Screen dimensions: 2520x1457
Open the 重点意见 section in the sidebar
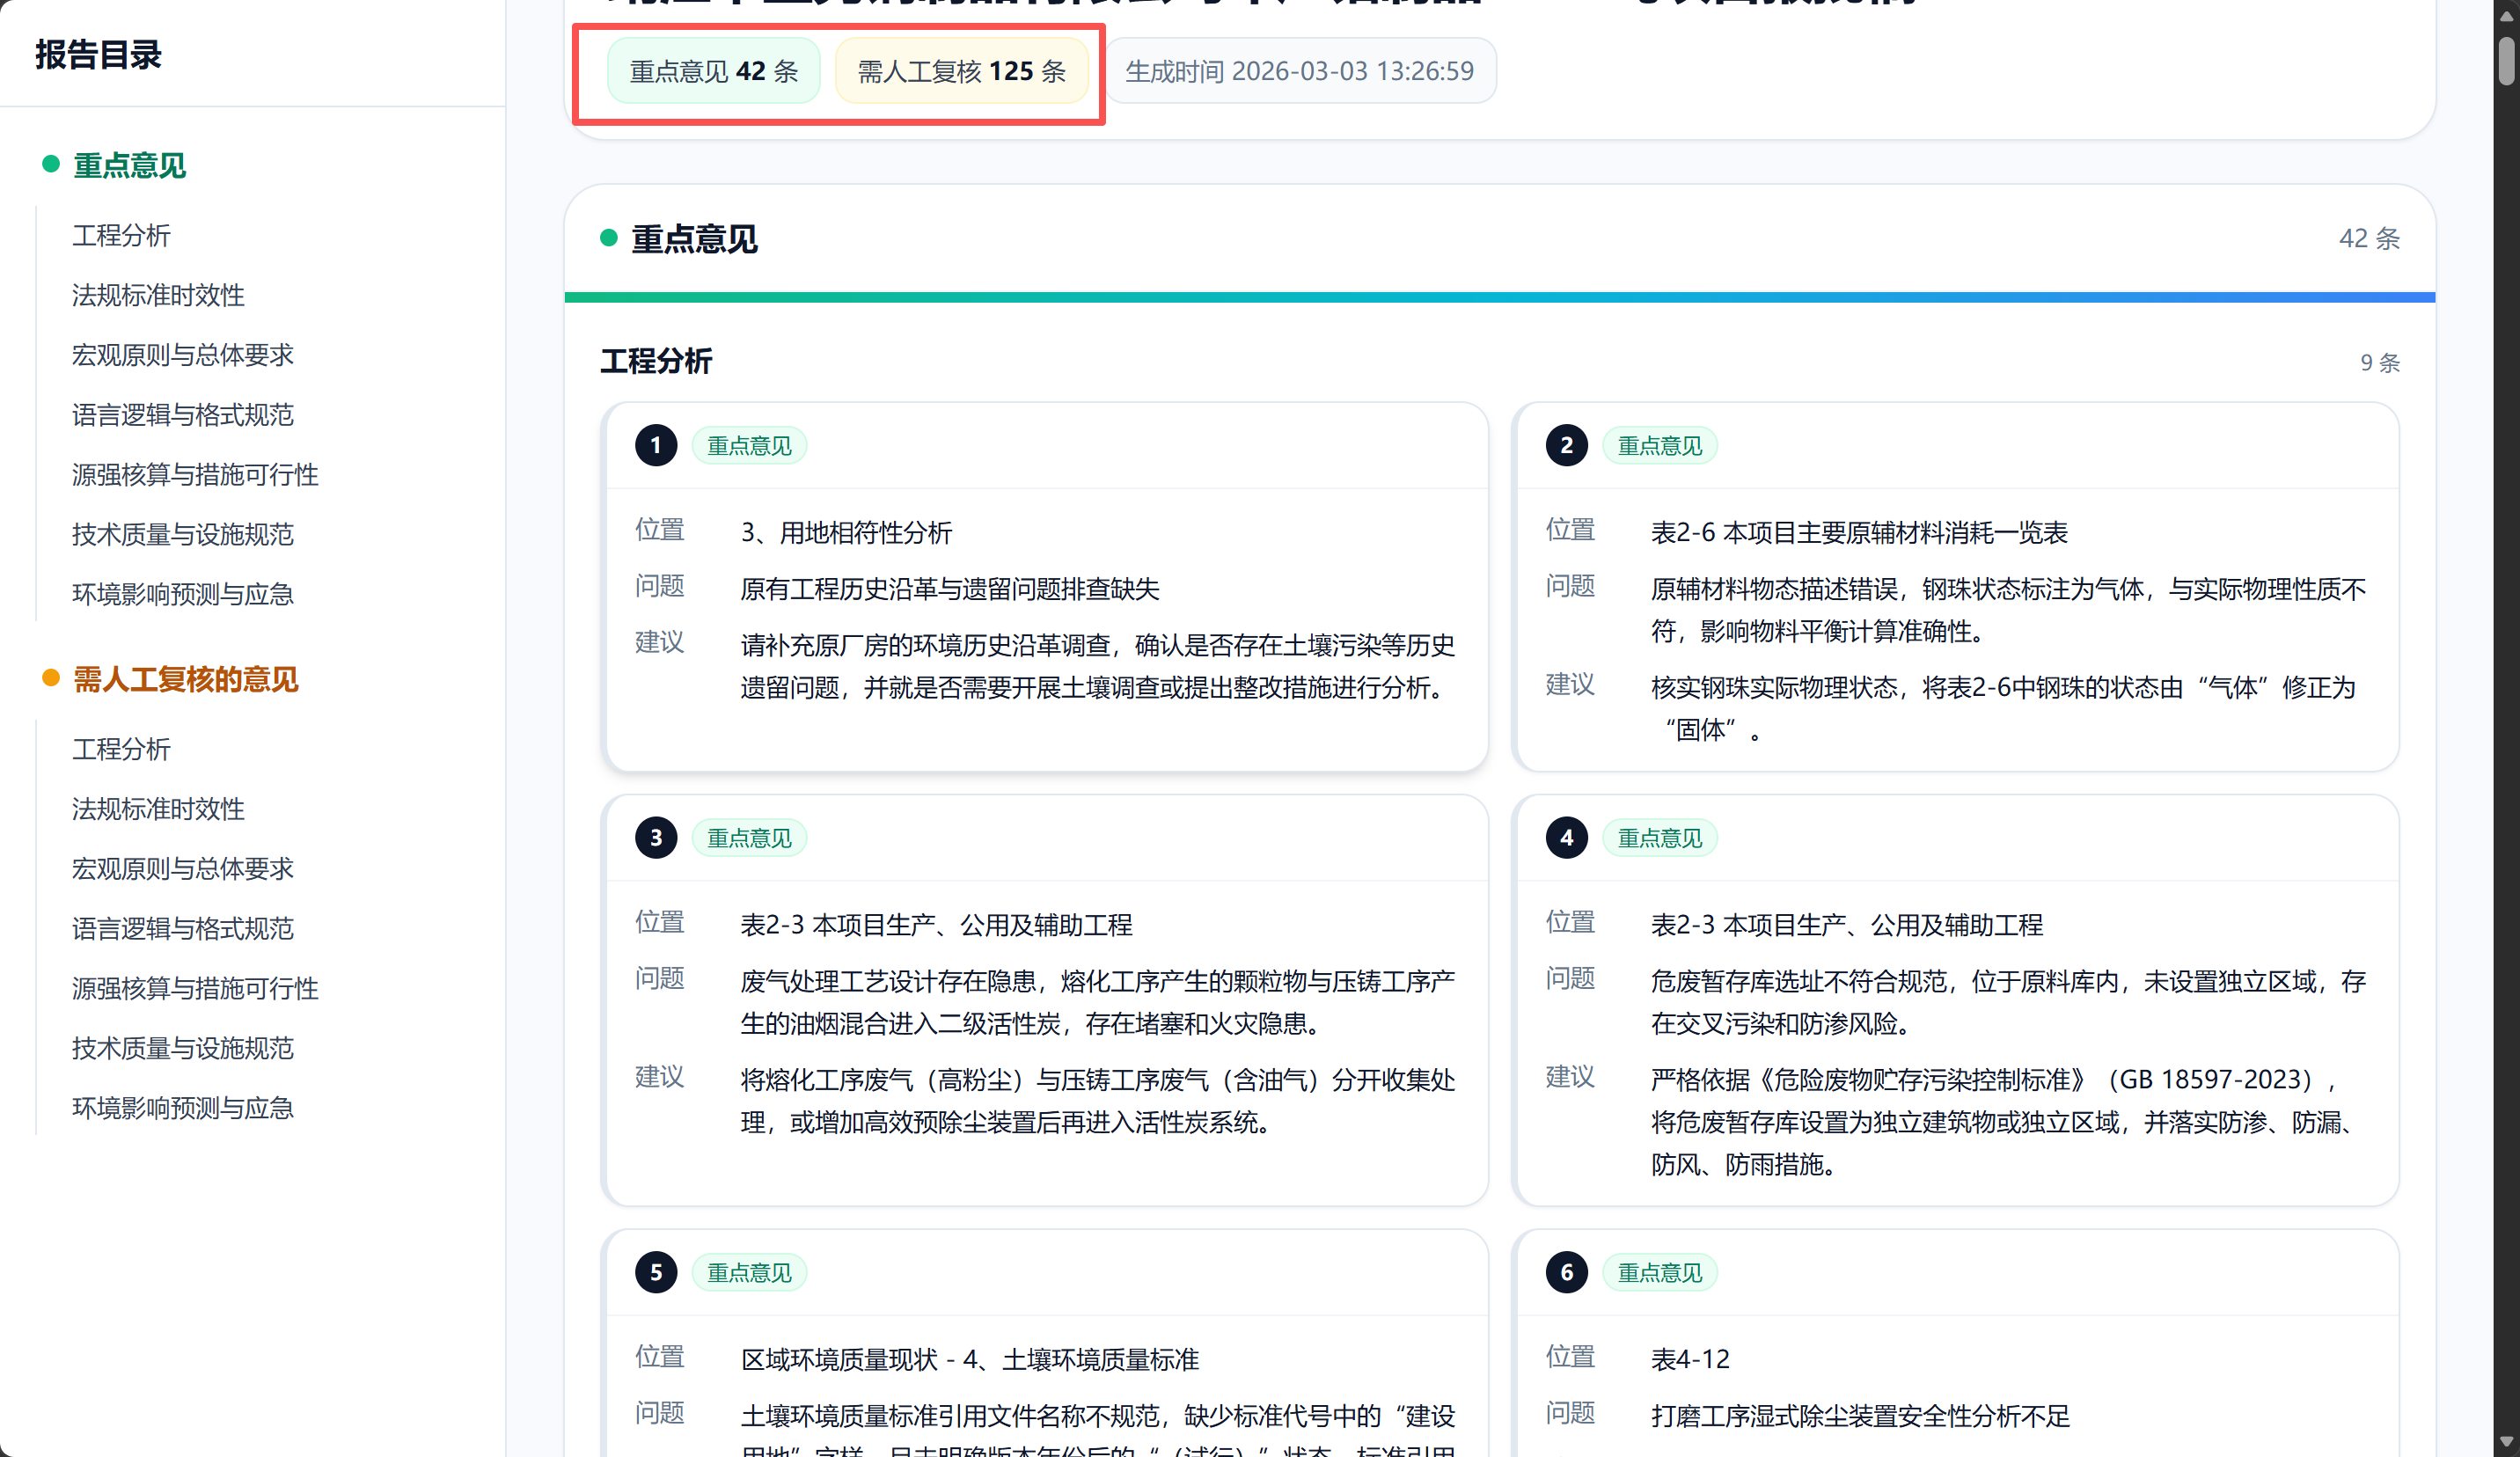(130, 165)
